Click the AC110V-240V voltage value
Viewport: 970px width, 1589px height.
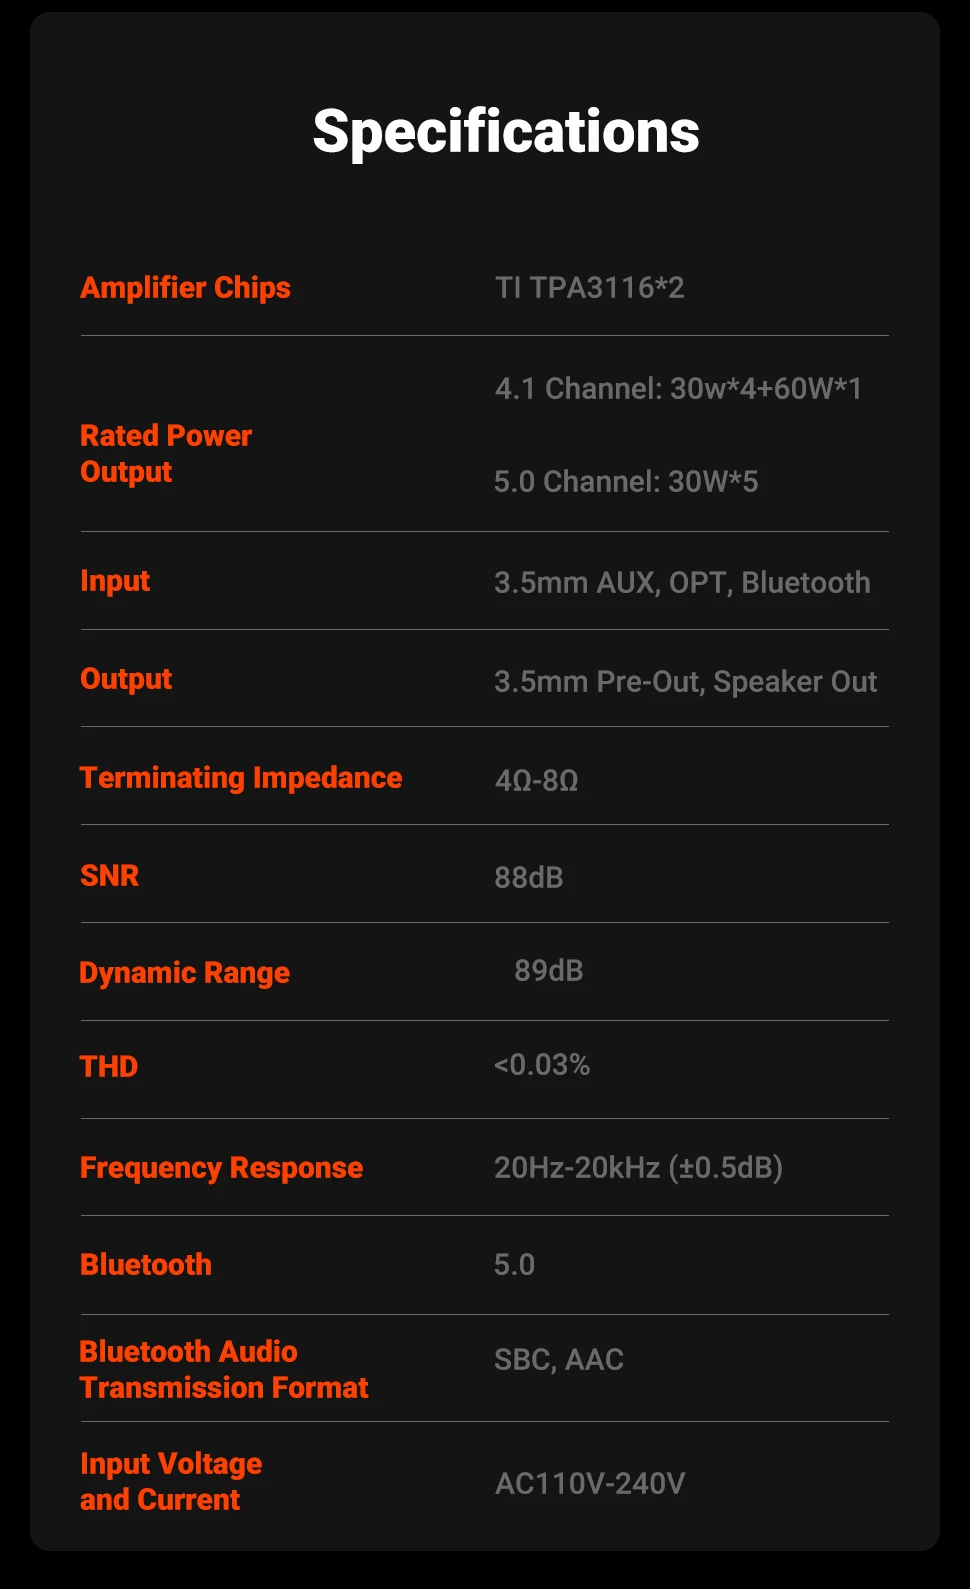click(590, 1483)
